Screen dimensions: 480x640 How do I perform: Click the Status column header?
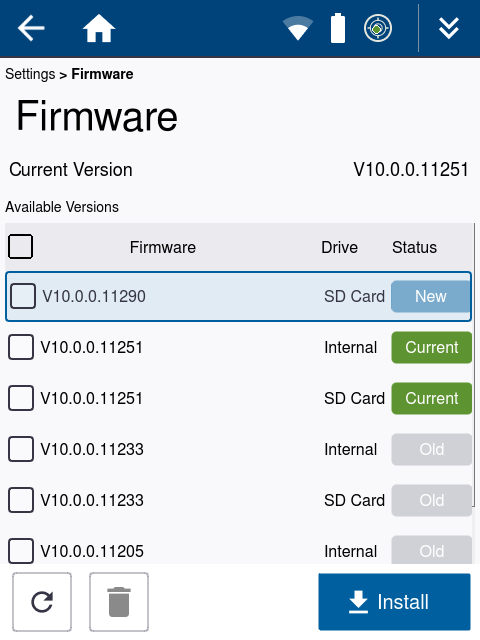click(414, 247)
